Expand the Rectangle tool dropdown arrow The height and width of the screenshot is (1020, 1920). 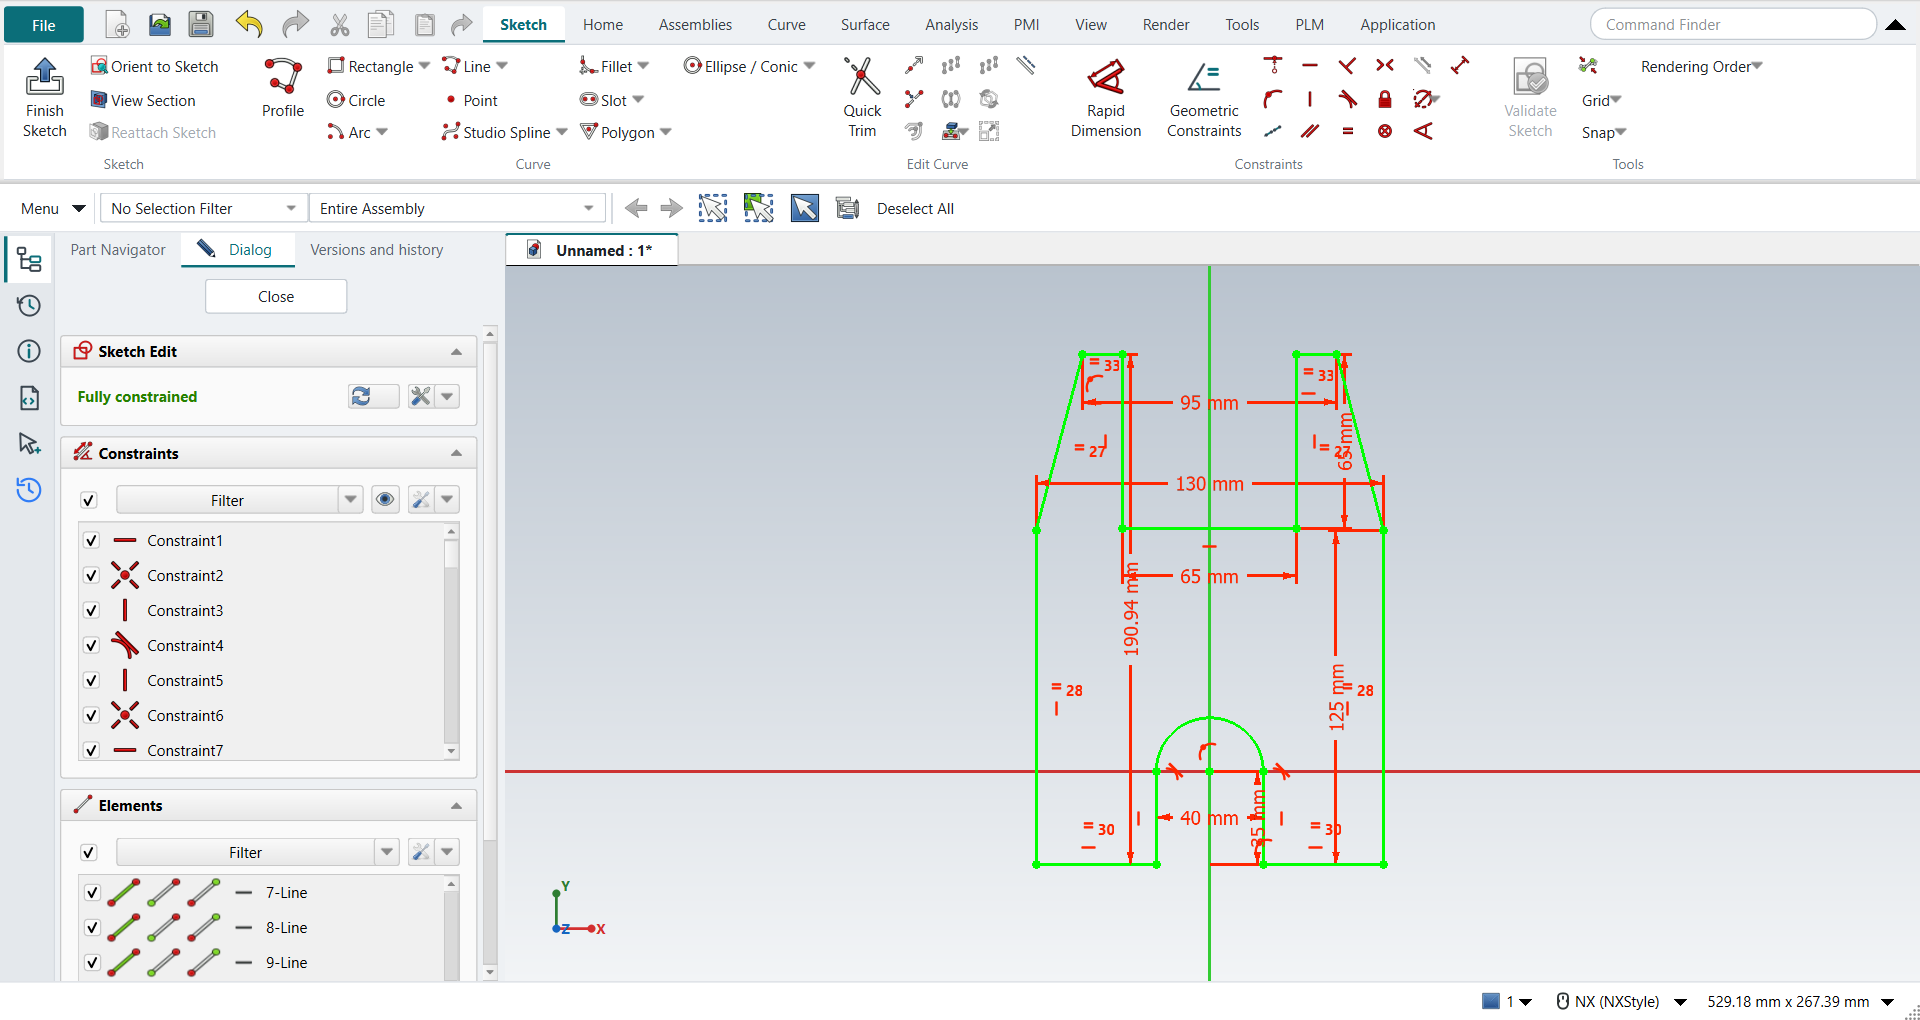(424, 66)
